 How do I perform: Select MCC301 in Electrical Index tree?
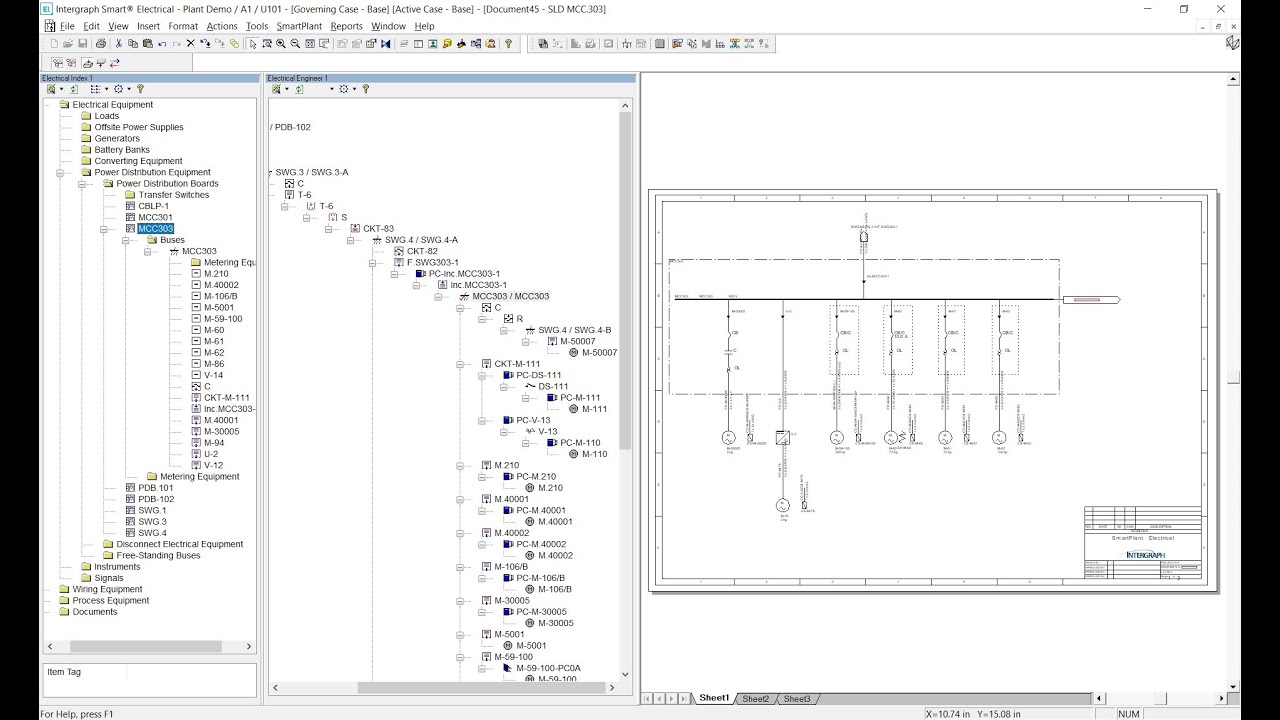coord(155,217)
